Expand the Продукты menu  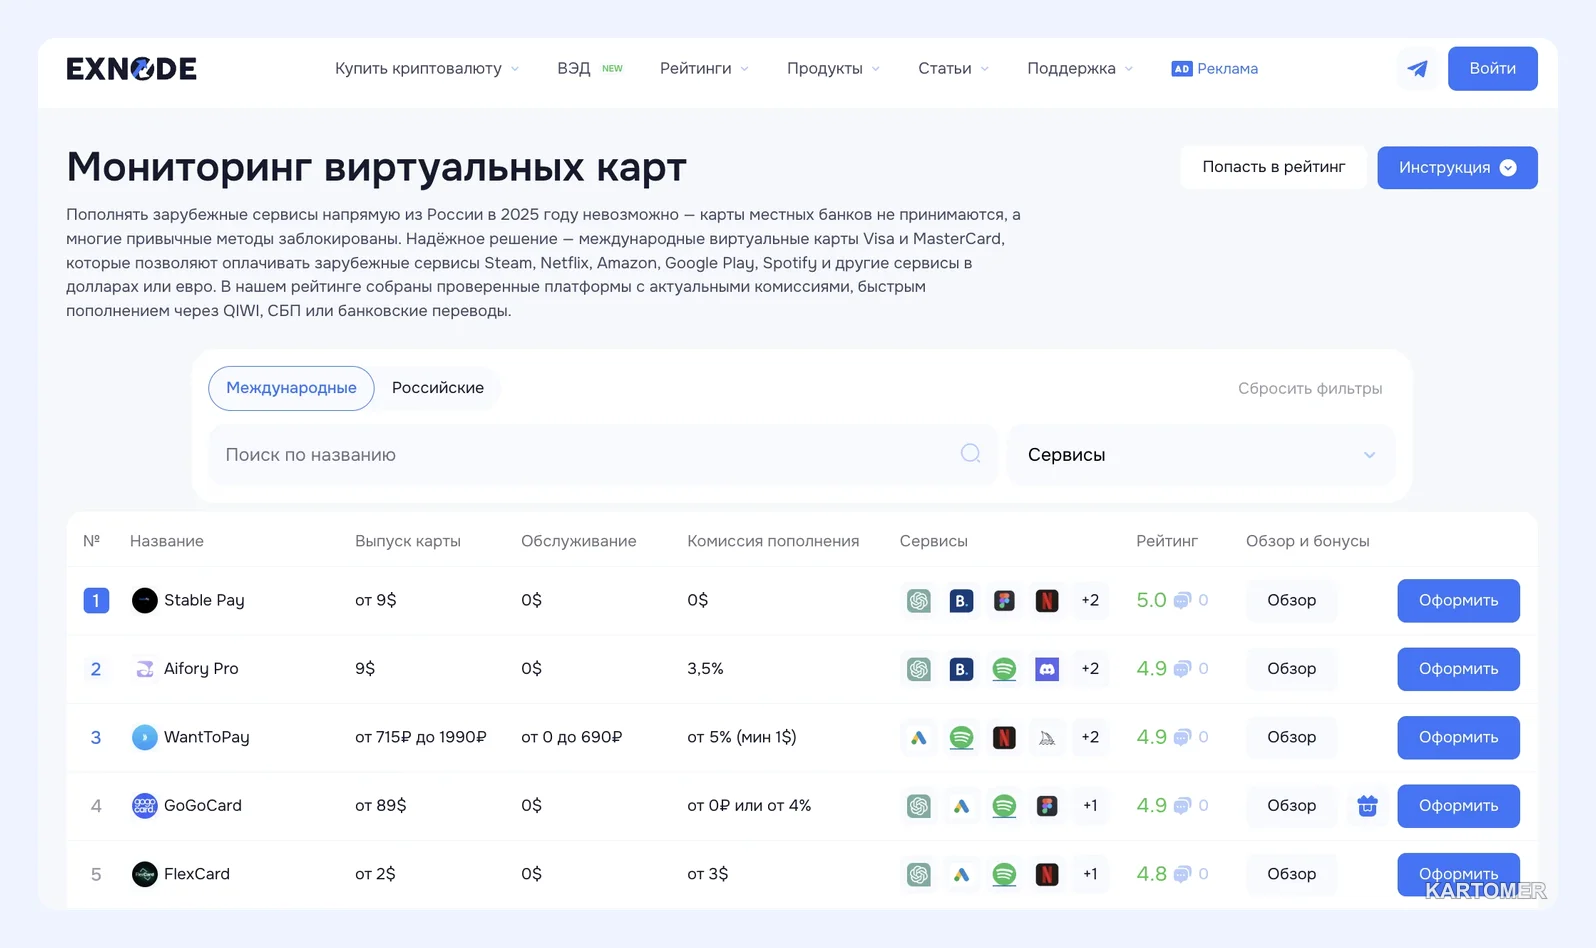[x=833, y=68]
